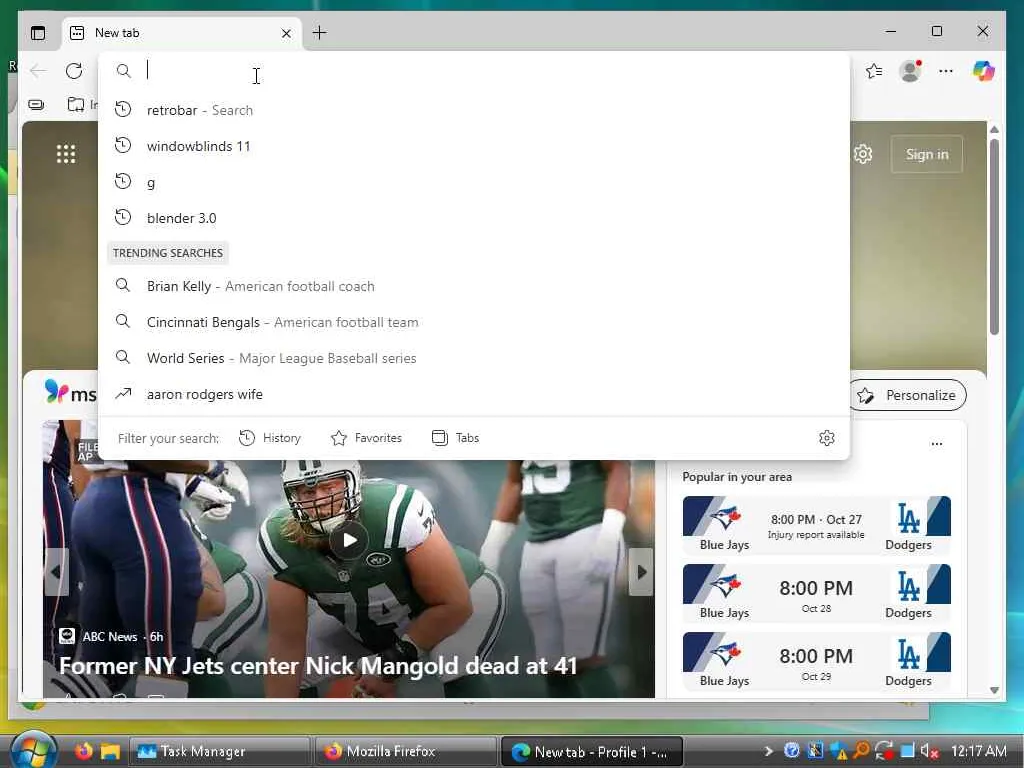
Task: Select the retrobar search history suggestion
Action: pyautogui.click(x=473, y=110)
